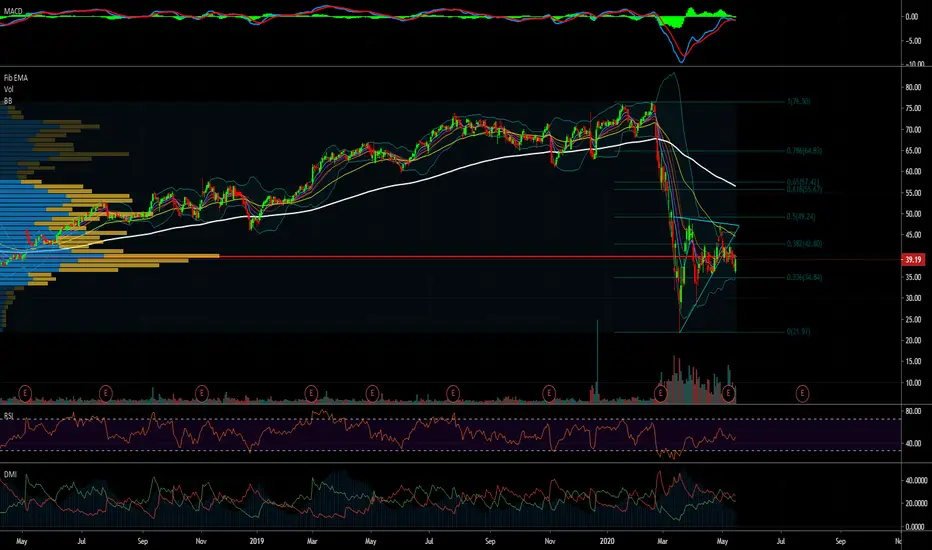Click the Vol indicator label
932x550 pixels.
tap(8, 89)
